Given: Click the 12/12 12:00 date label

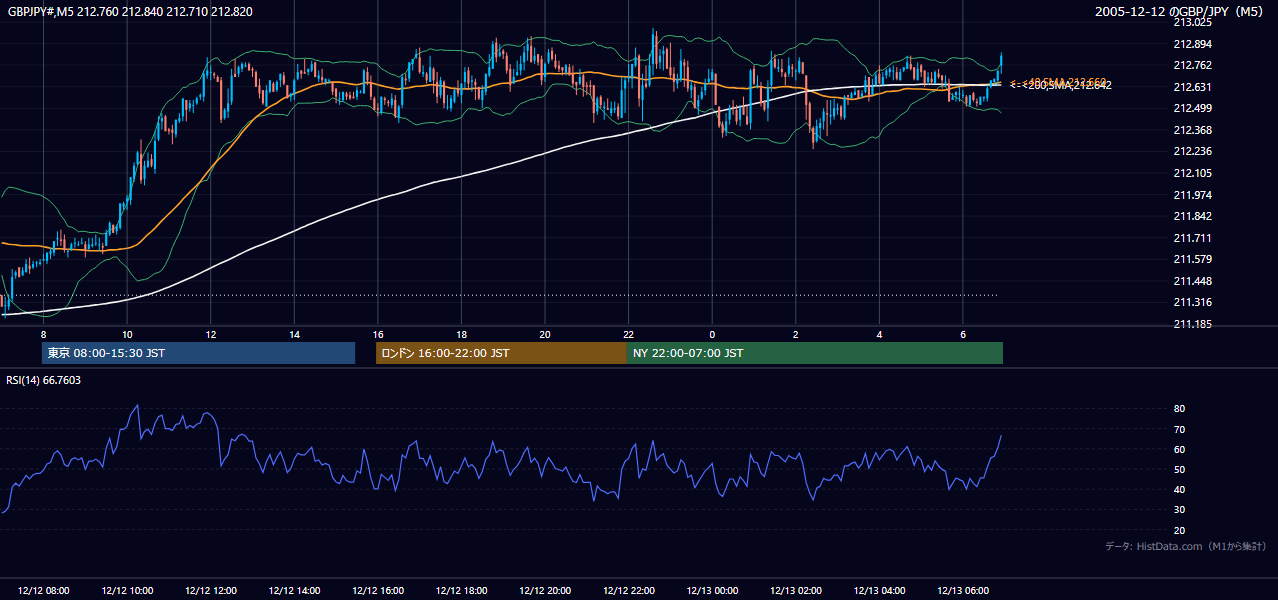Looking at the screenshot, I should coord(210,591).
